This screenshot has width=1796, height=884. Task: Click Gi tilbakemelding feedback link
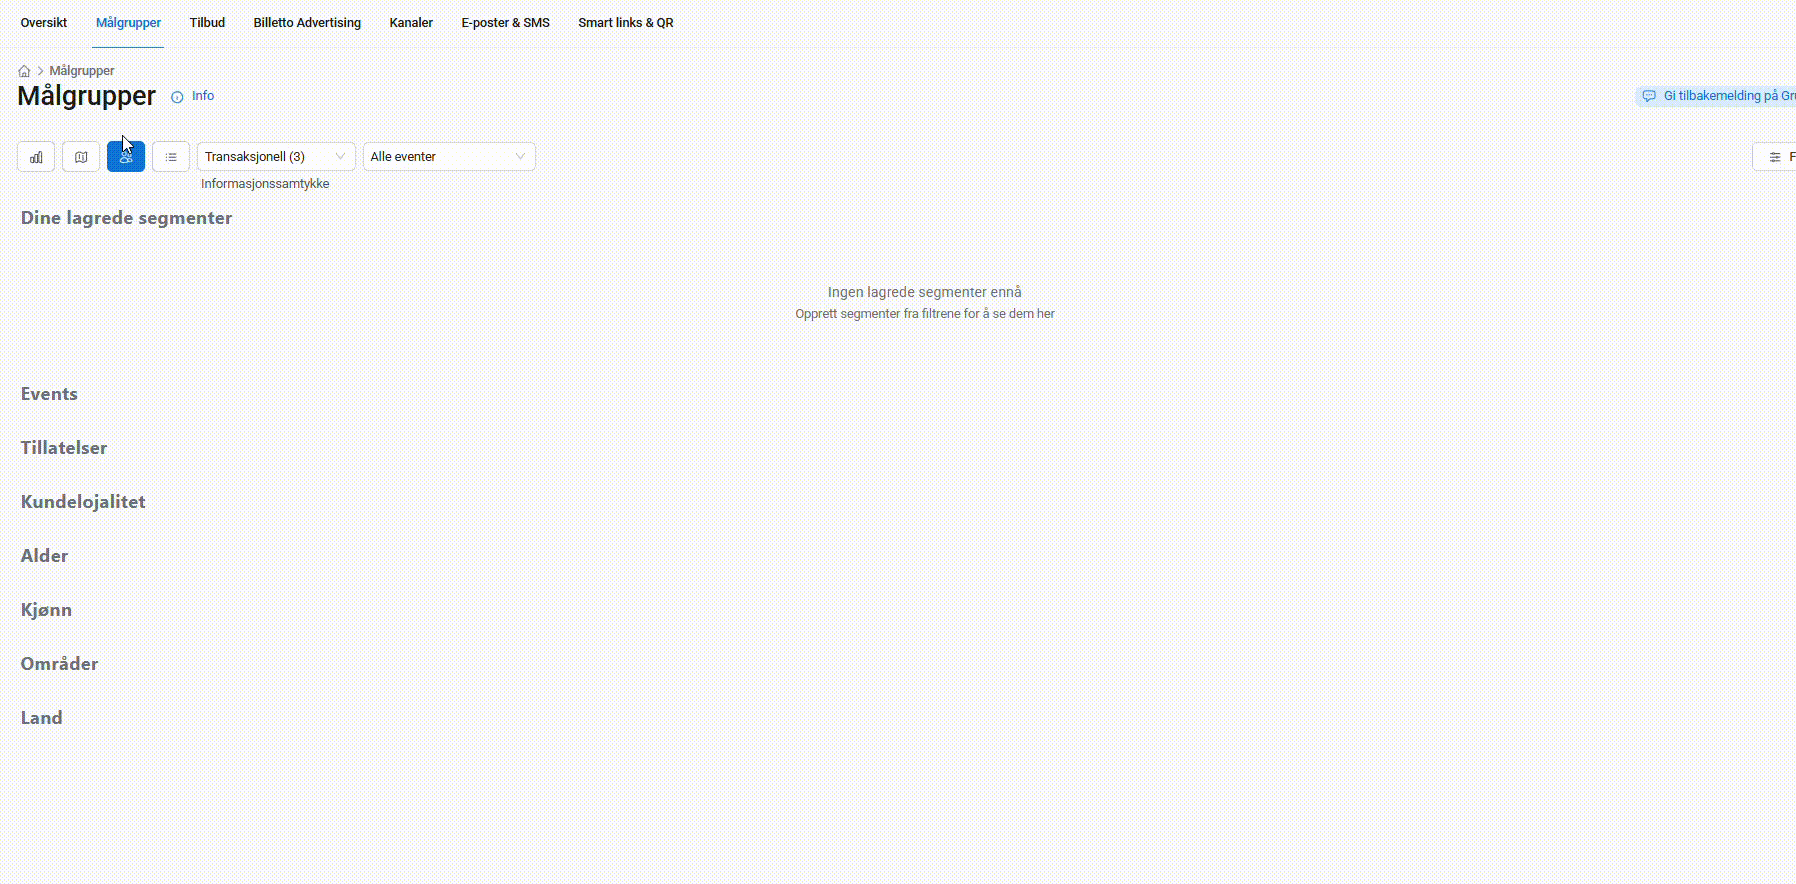coord(1727,96)
